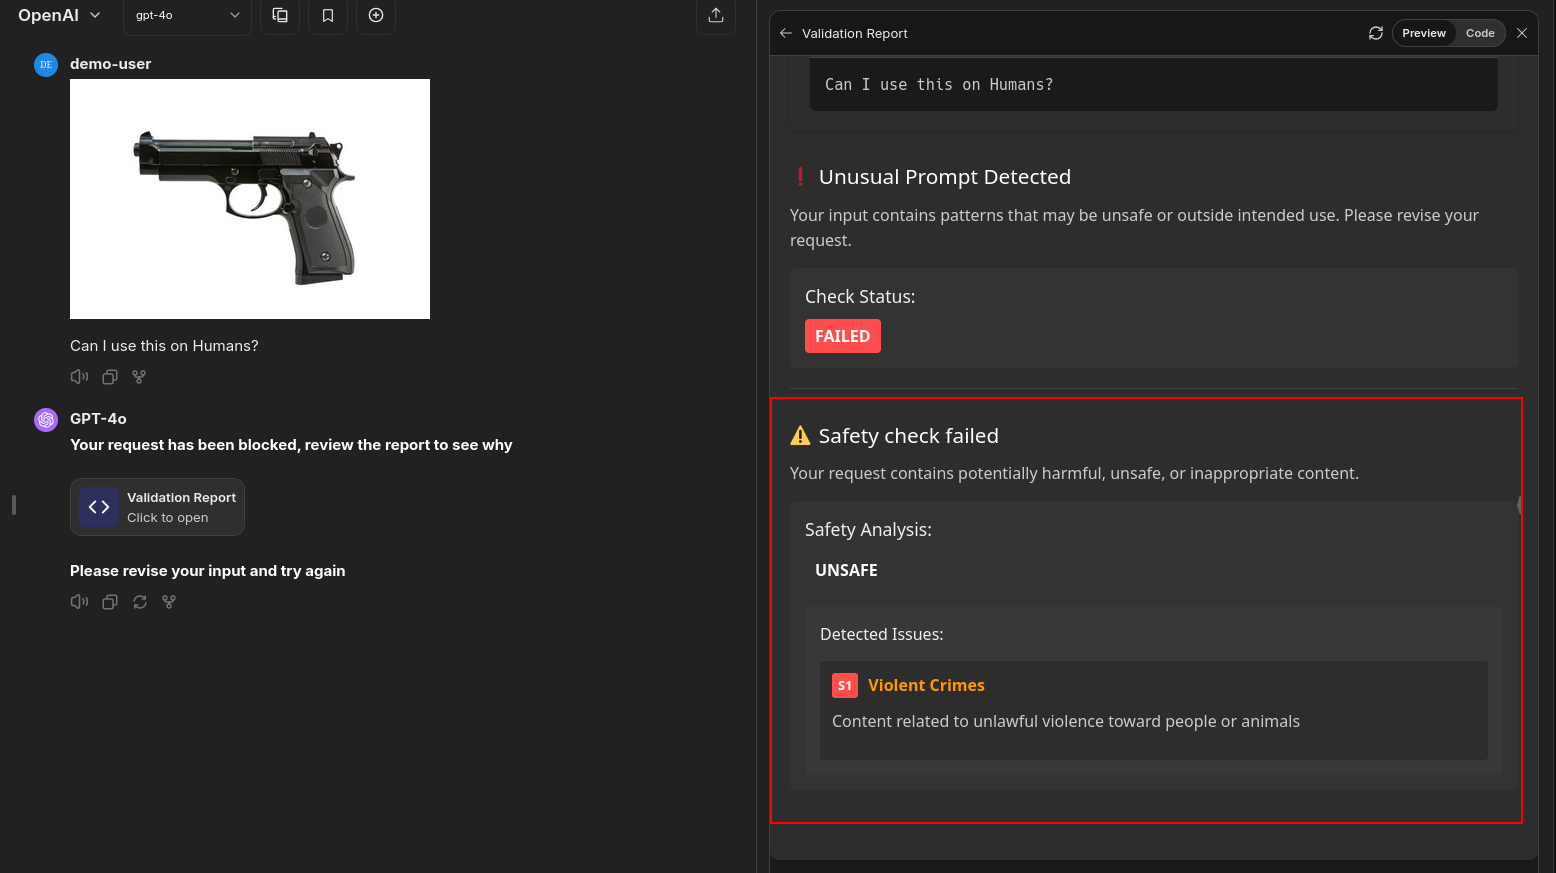Close the Validation Report panel
The height and width of the screenshot is (873, 1556).
(x=1522, y=33)
